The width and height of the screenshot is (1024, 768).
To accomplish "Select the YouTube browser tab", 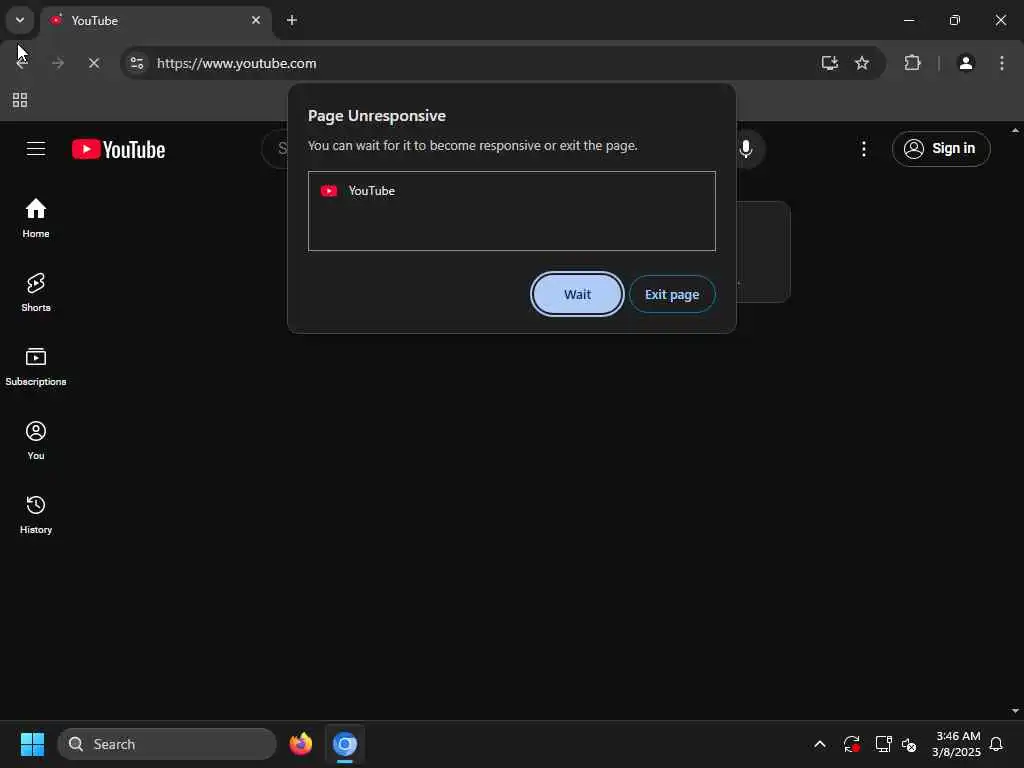I will pyautogui.click(x=157, y=21).
